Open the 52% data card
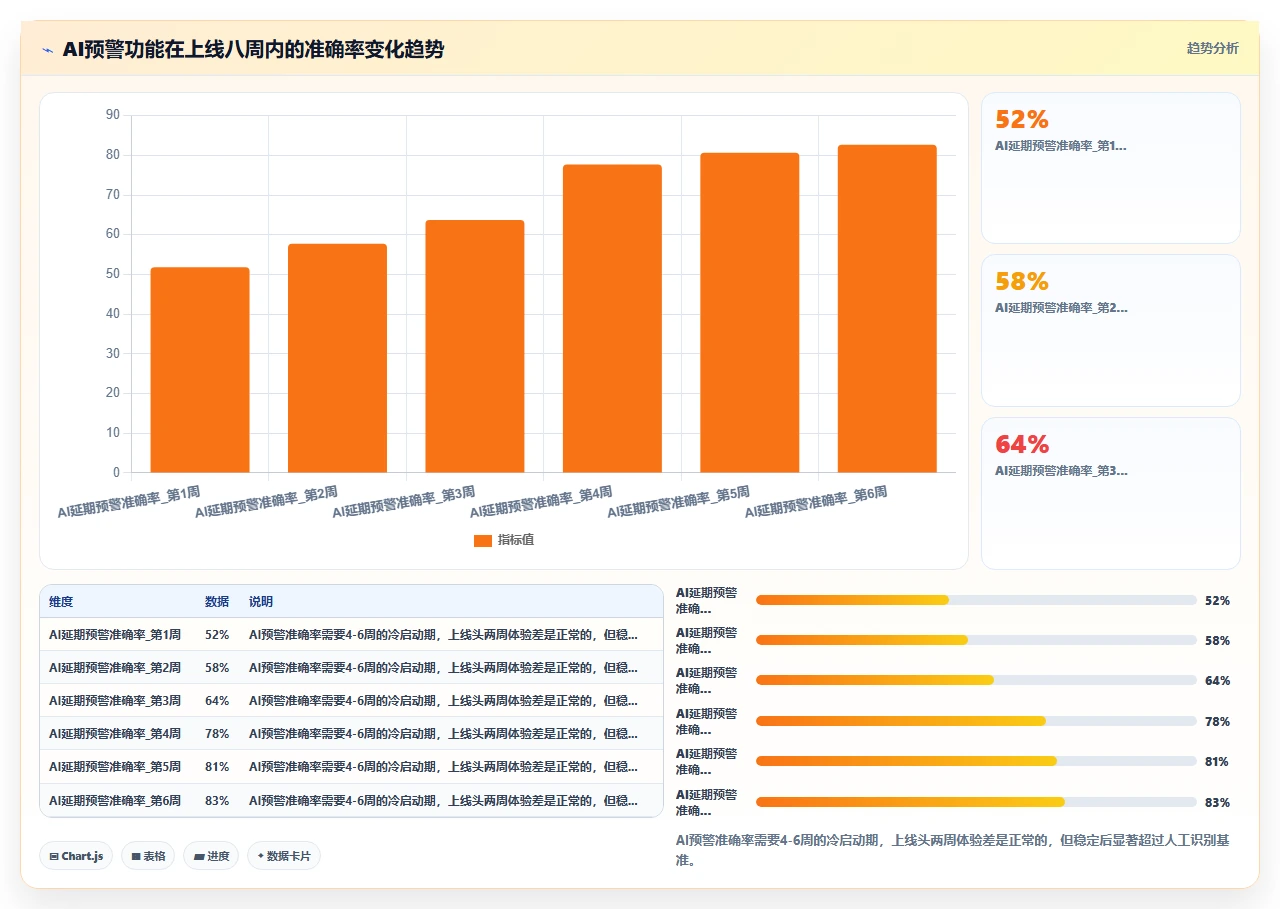 [x=1111, y=168]
